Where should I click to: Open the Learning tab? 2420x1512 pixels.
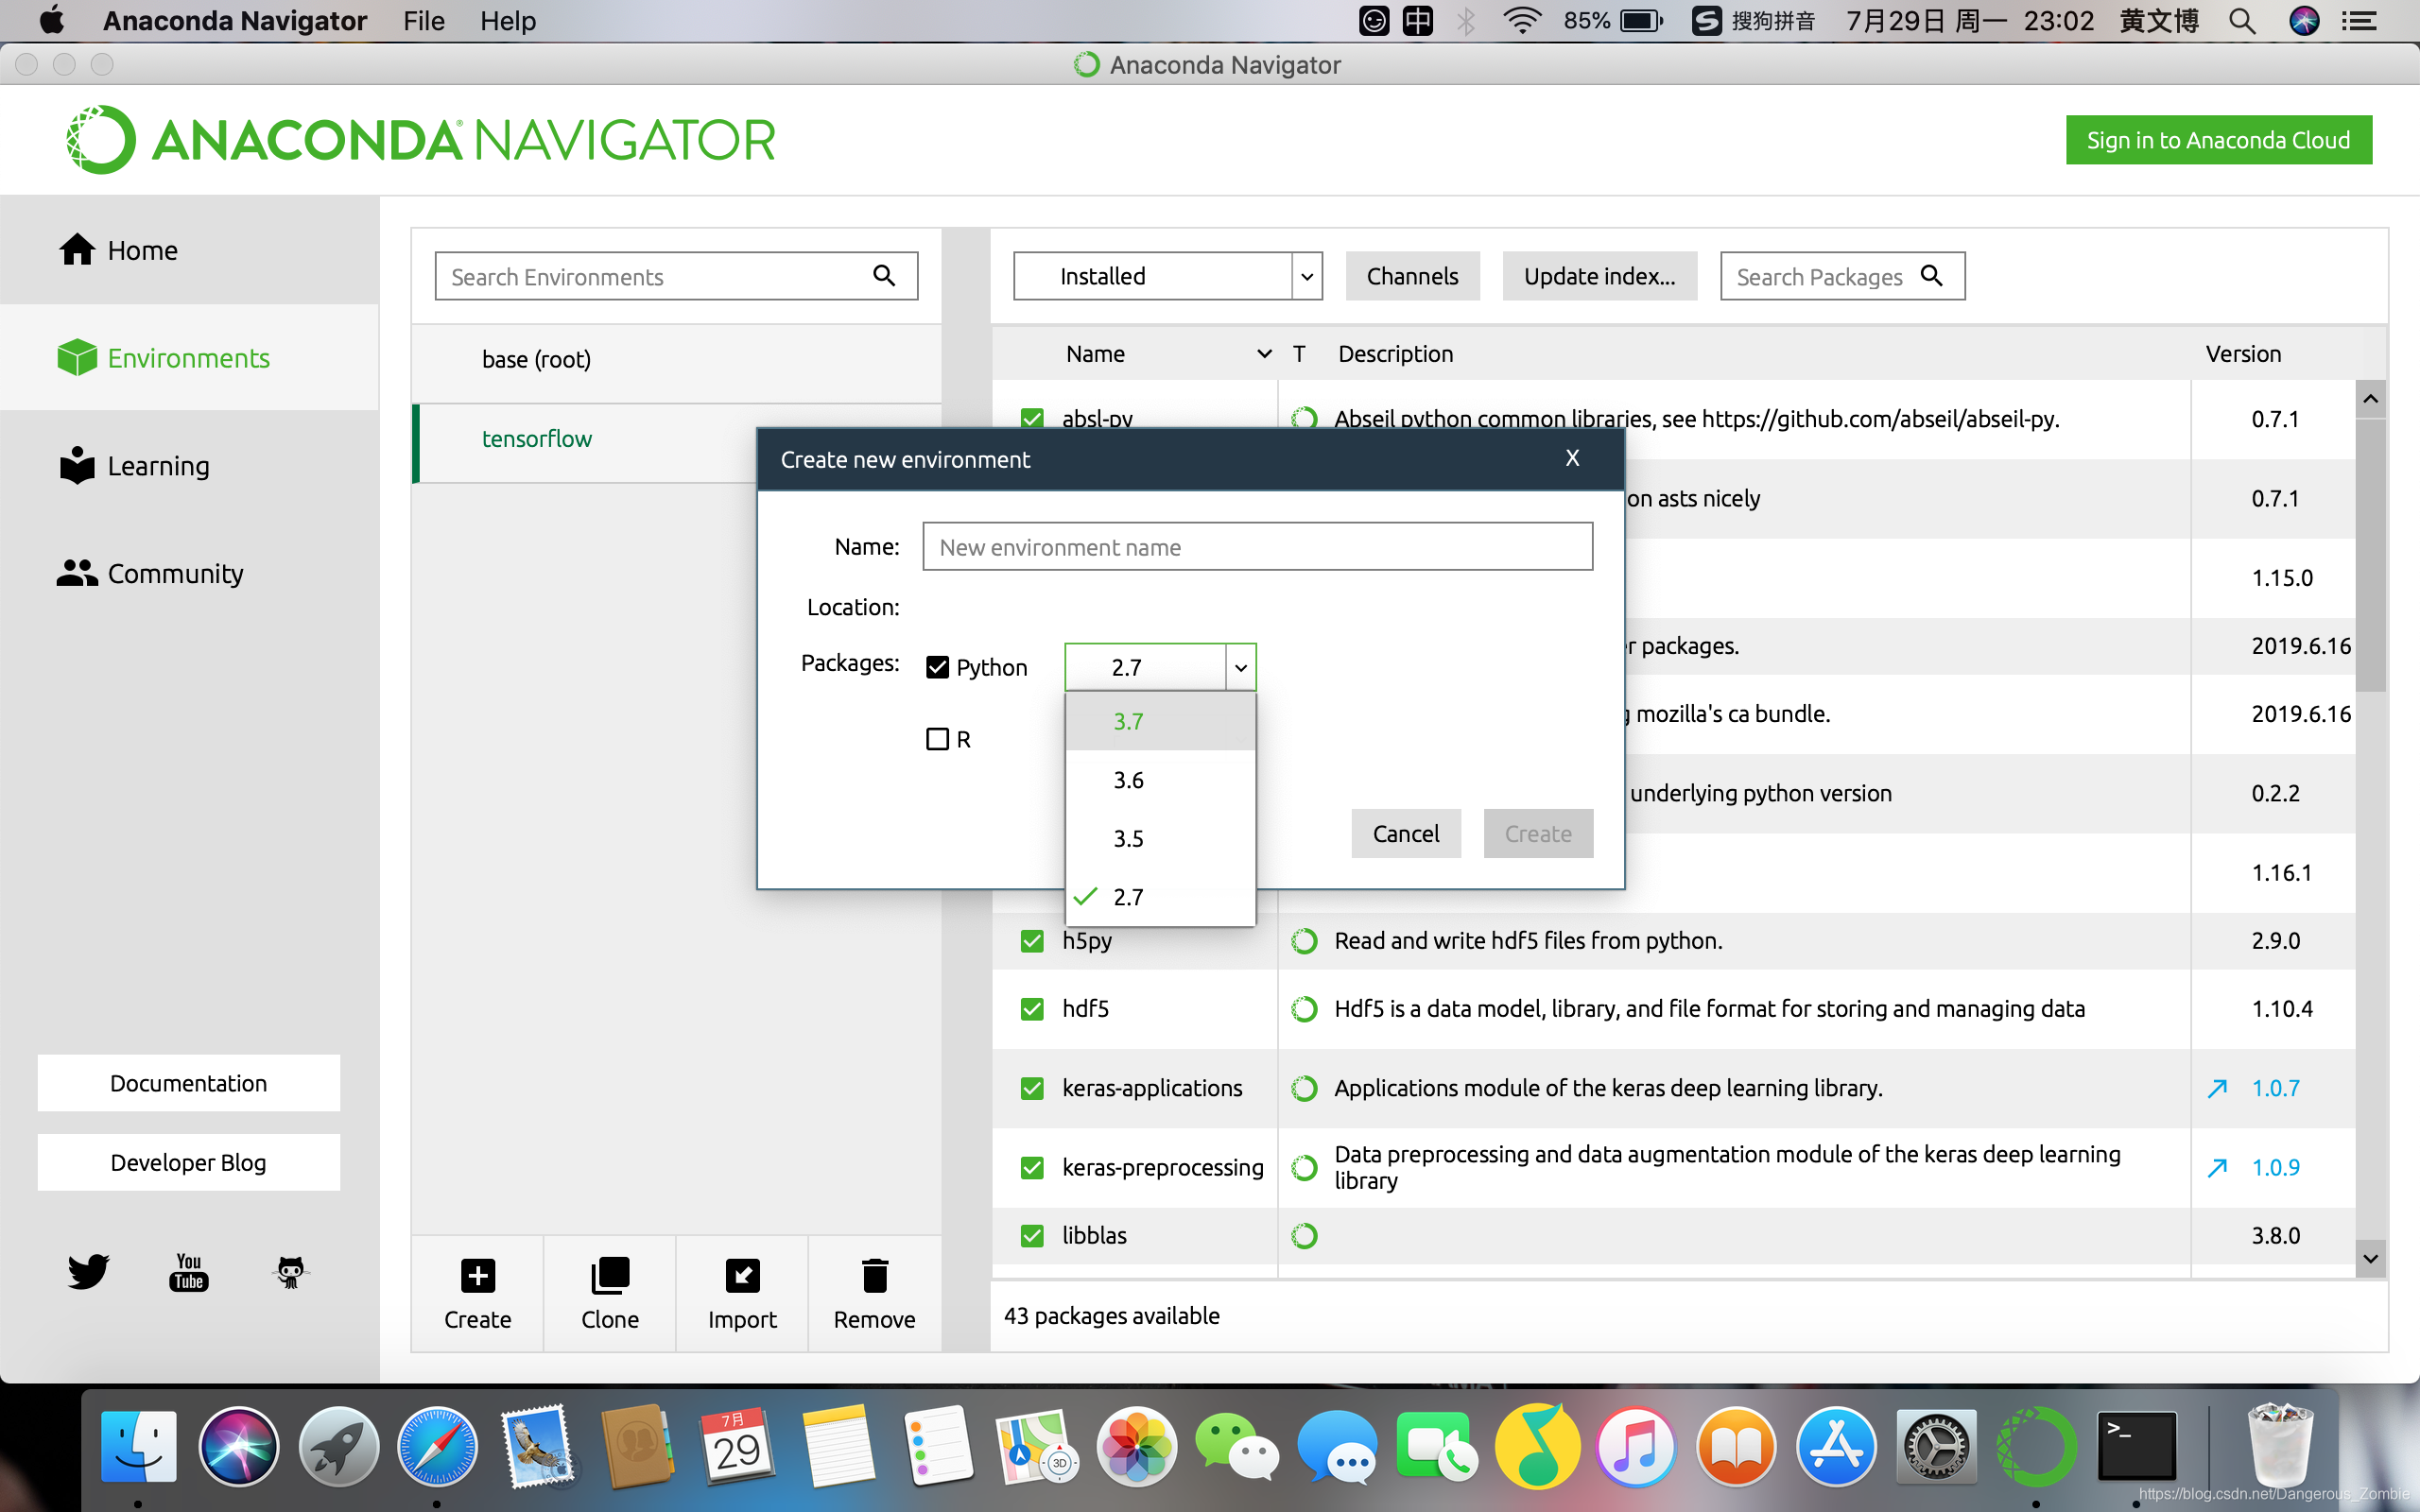coord(190,466)
